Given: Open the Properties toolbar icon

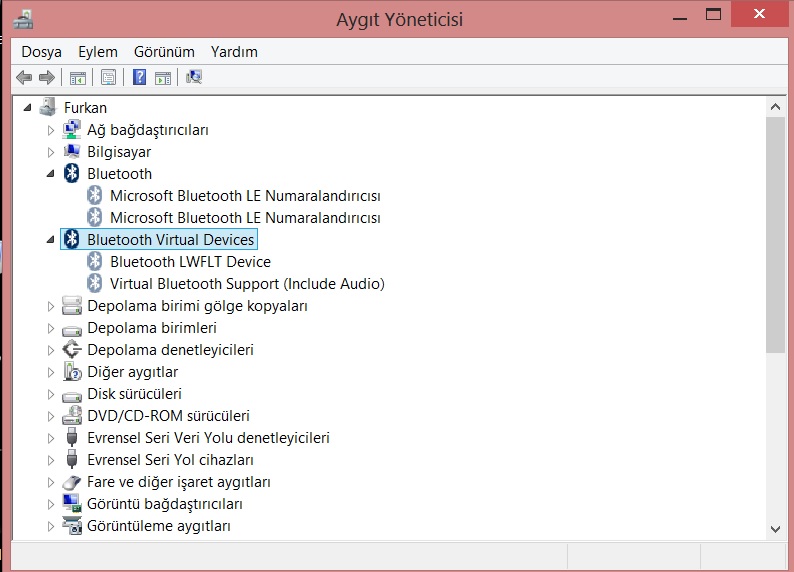Looking at the screenshot, I should (108, 77).
